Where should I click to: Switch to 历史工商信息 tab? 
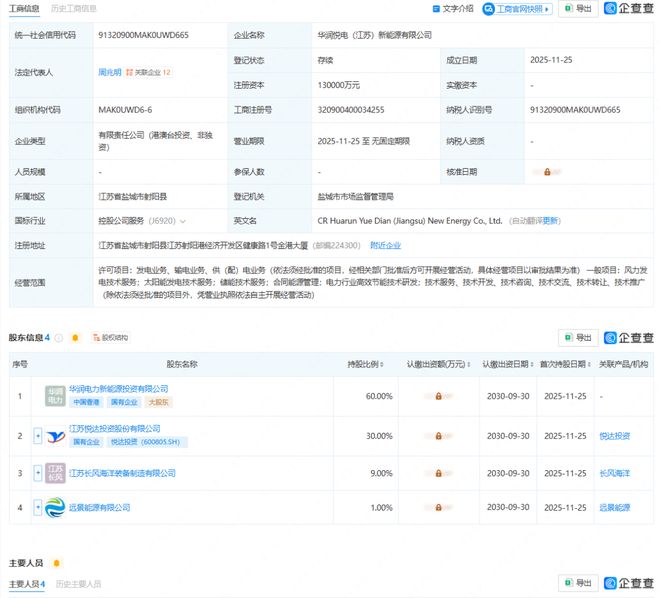coord(74,8)
